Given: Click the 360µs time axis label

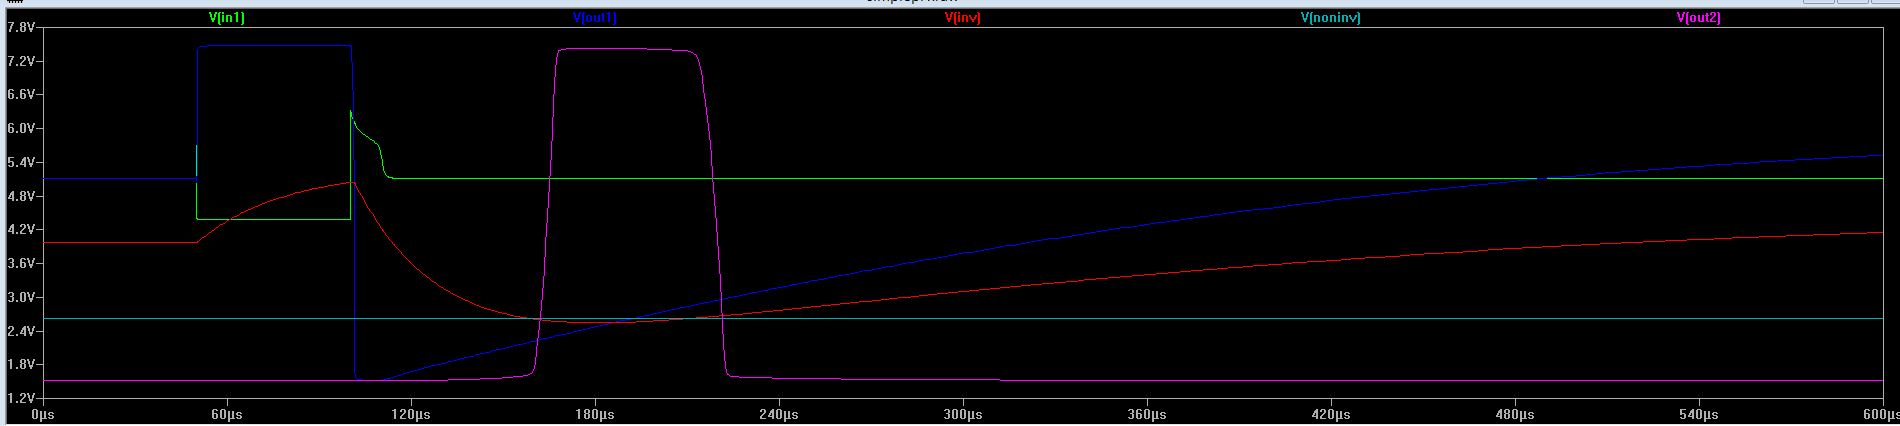Looking at the screenshot, I should point(1147,414).
